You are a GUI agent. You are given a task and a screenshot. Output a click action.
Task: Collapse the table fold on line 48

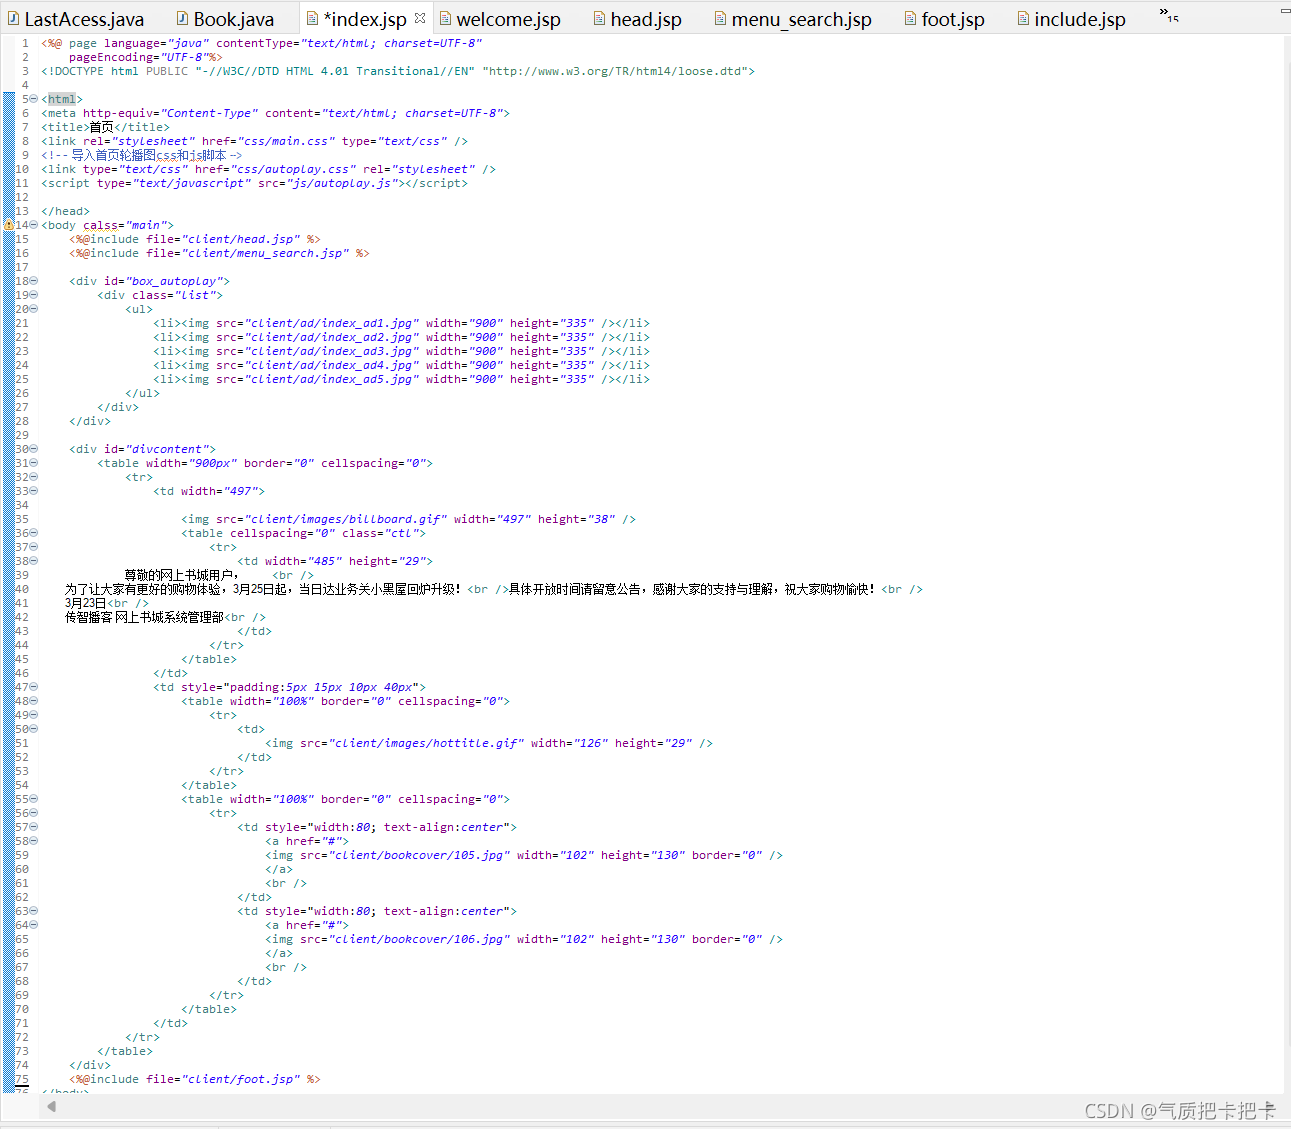coord(34,701)
